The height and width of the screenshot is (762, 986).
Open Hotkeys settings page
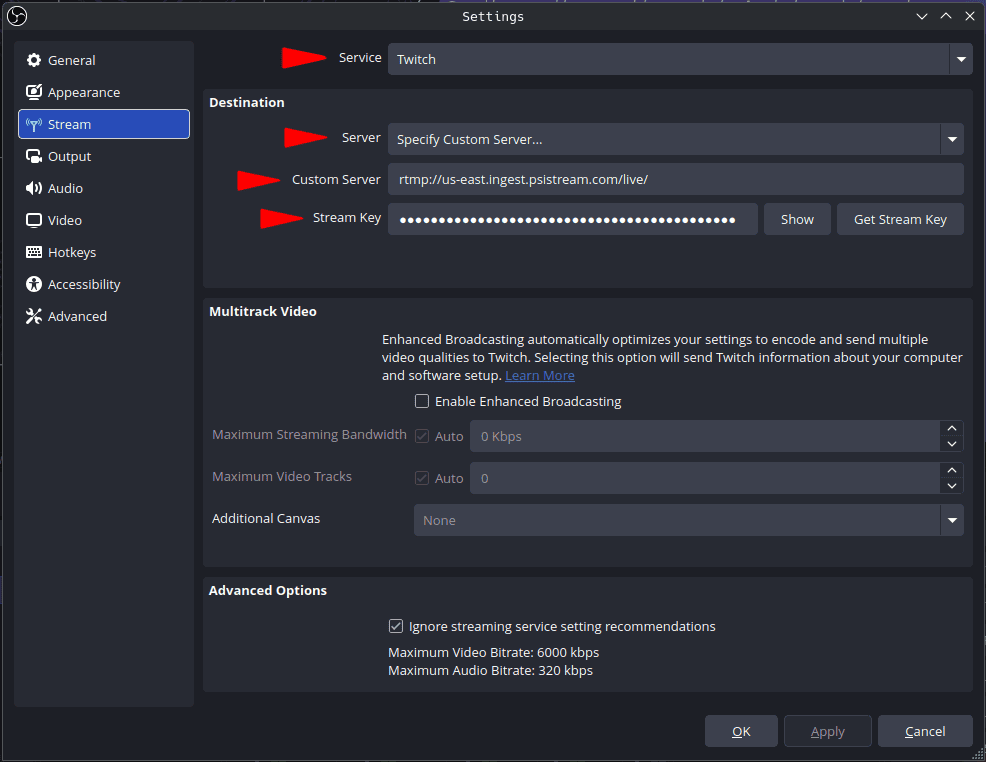click(x=104, y=252)
